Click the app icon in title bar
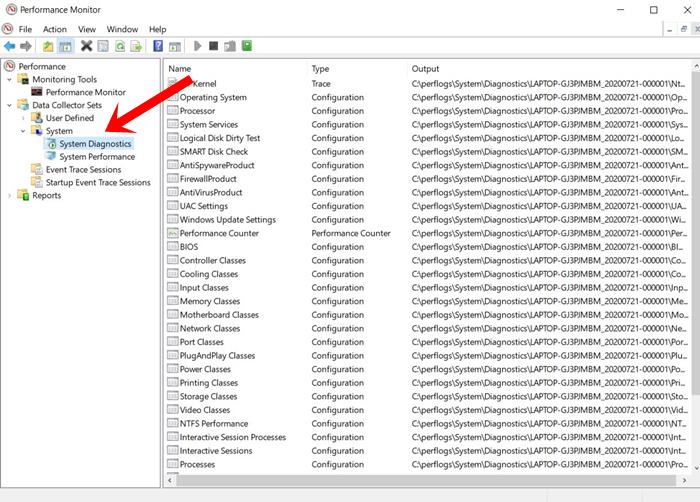This screenshot has width=700, height=502. tap(12, 9)
